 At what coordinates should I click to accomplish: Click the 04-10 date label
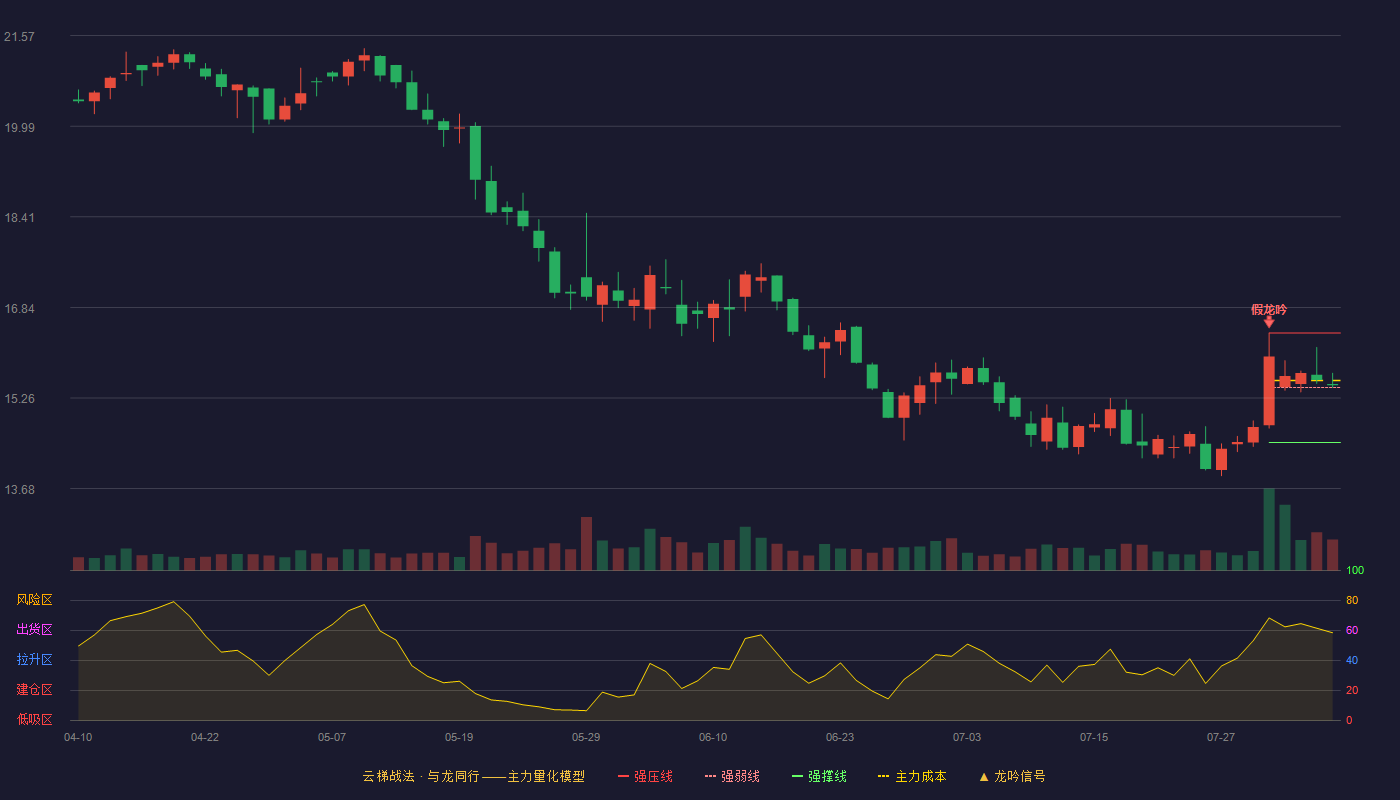click(78, 737)
